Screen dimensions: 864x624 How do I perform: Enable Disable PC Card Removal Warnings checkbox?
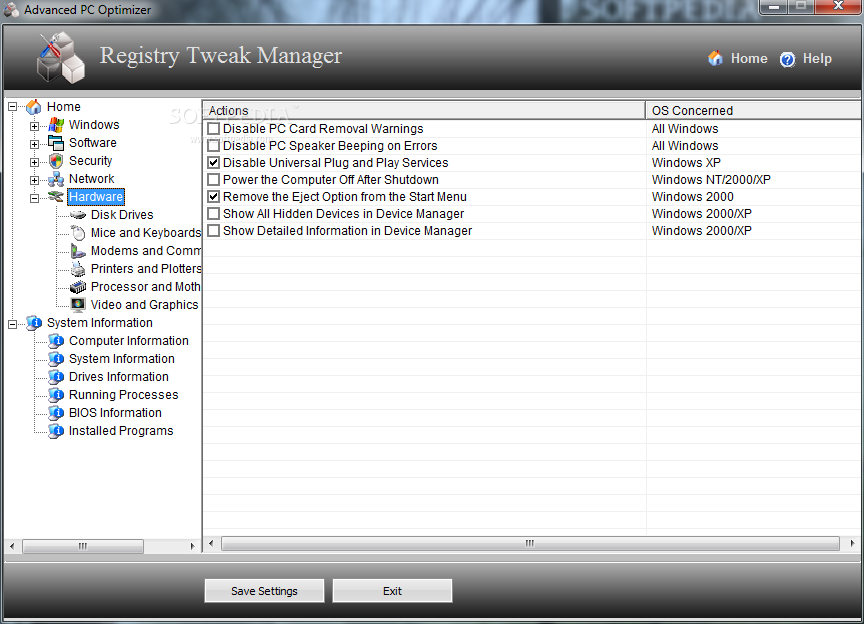214,129
